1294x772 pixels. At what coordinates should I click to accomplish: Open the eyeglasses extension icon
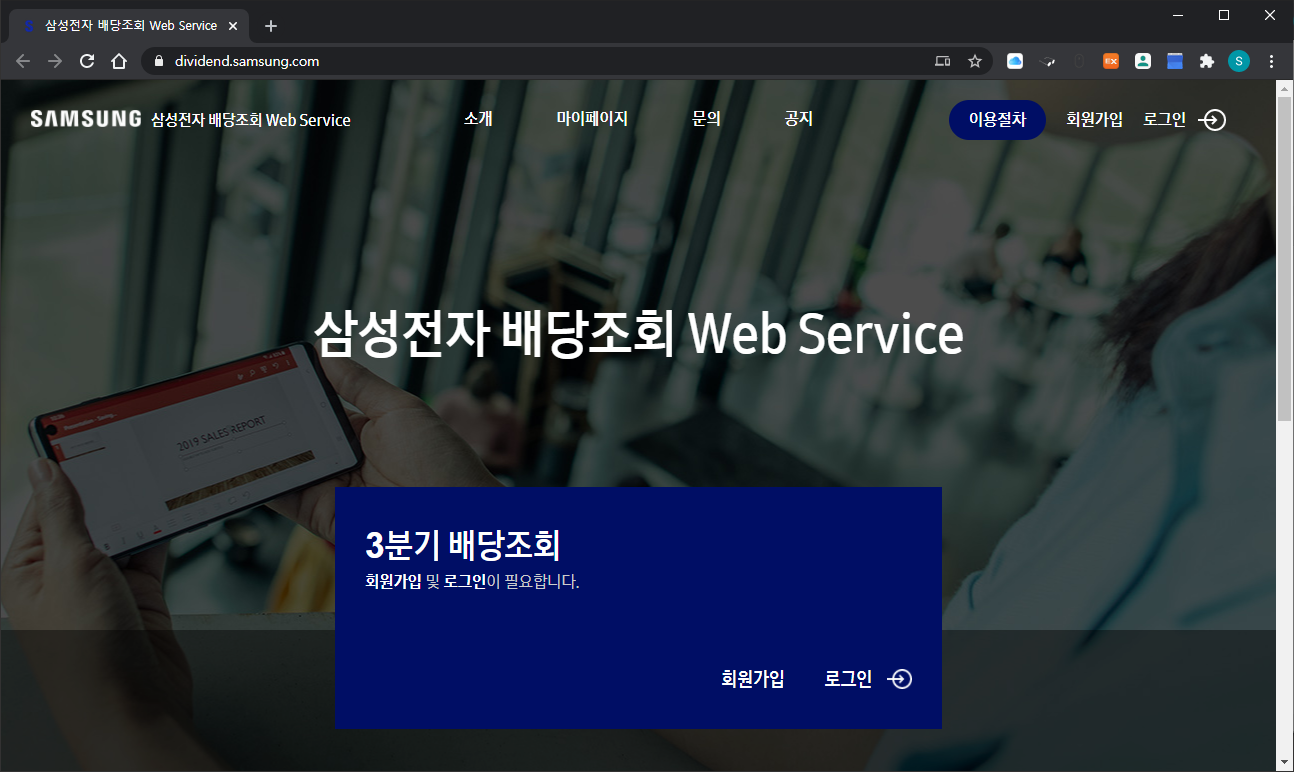point(1047,61)
